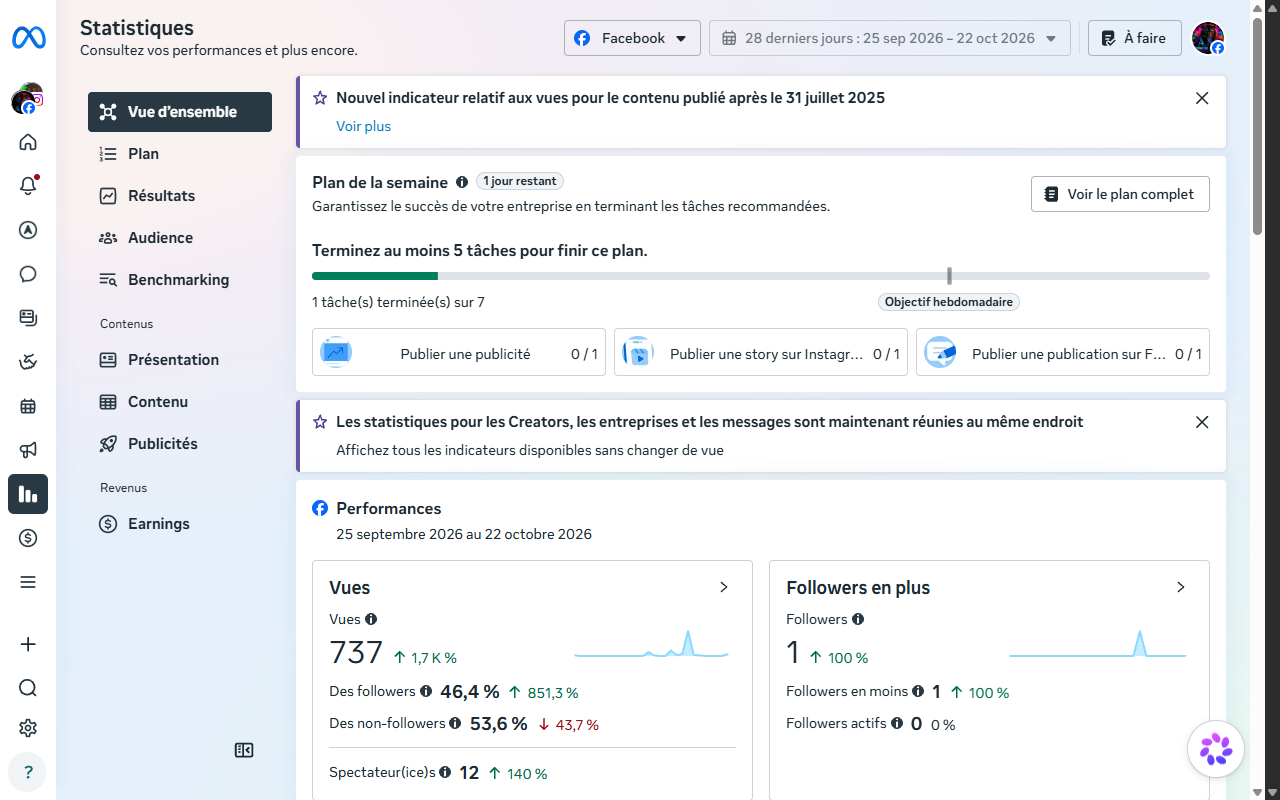Click the Meta logo icon
The width and height of the screenshot is (1280, 800).
[28, 38]
